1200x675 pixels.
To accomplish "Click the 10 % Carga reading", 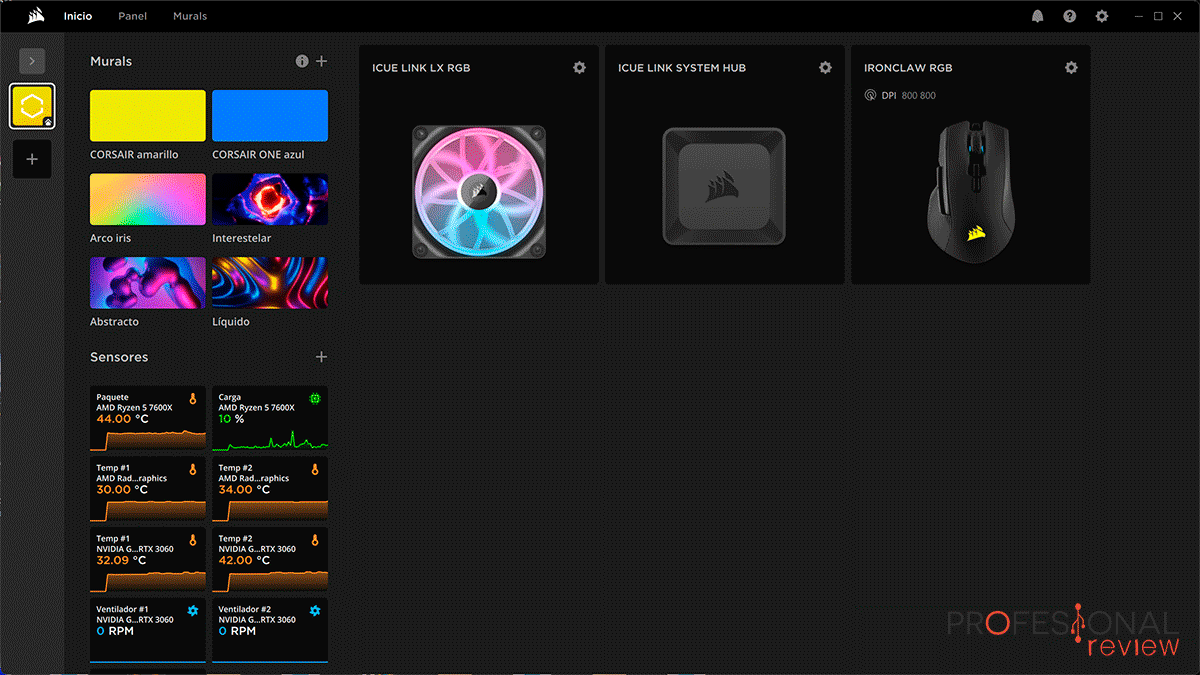I will click(231, 419).
